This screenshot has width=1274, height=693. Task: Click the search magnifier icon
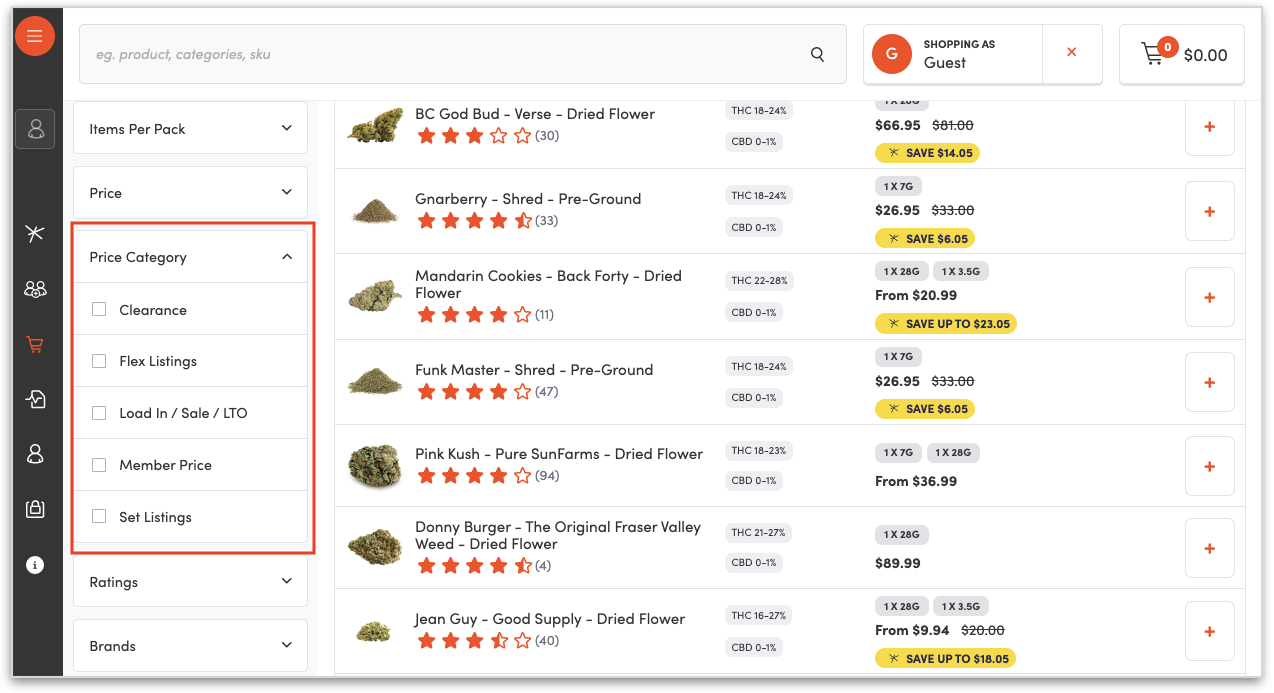tap(817, 55)
